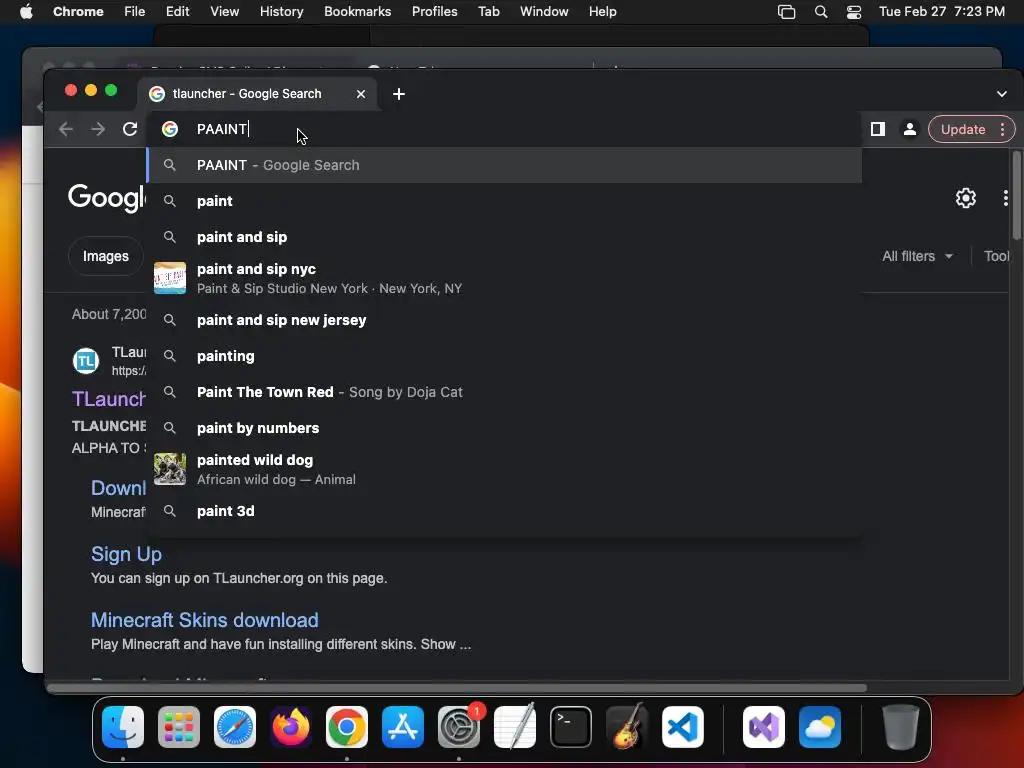1024x768 pixels.
Task: Launch GarageBand from the Dock
Action: click(x=627, y=727)
